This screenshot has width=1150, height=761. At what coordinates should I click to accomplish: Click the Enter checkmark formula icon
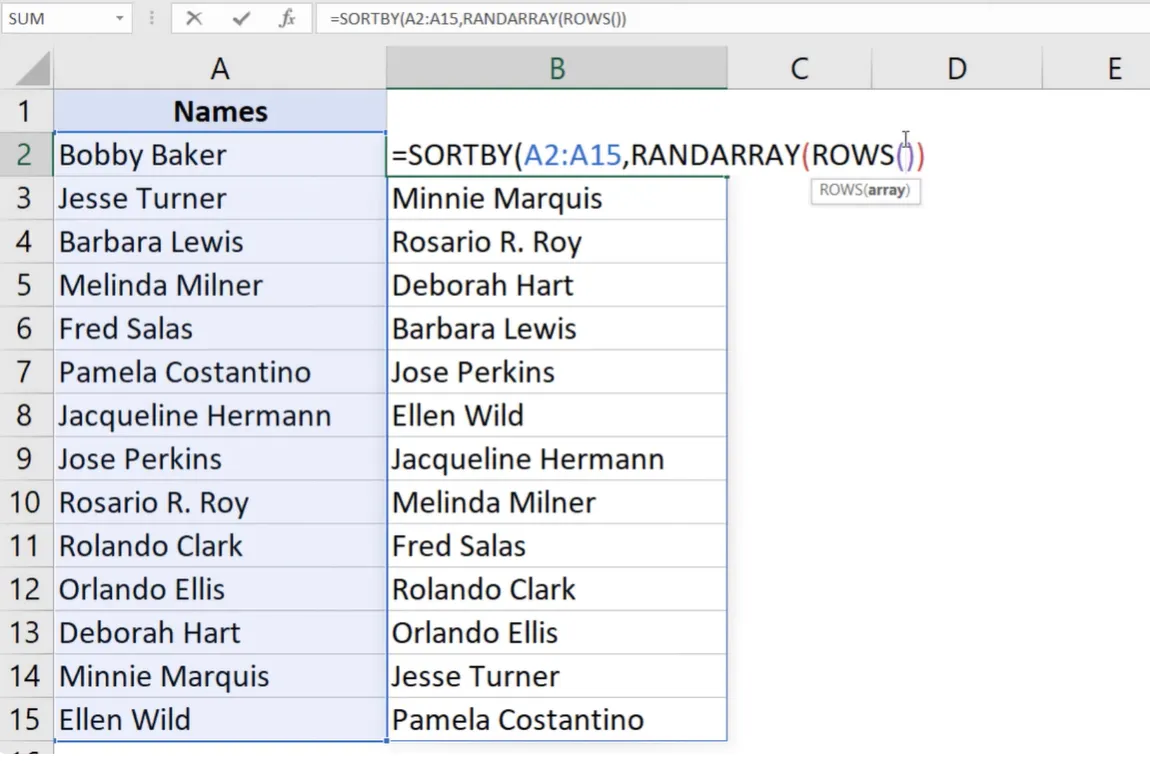click(241, 19)
